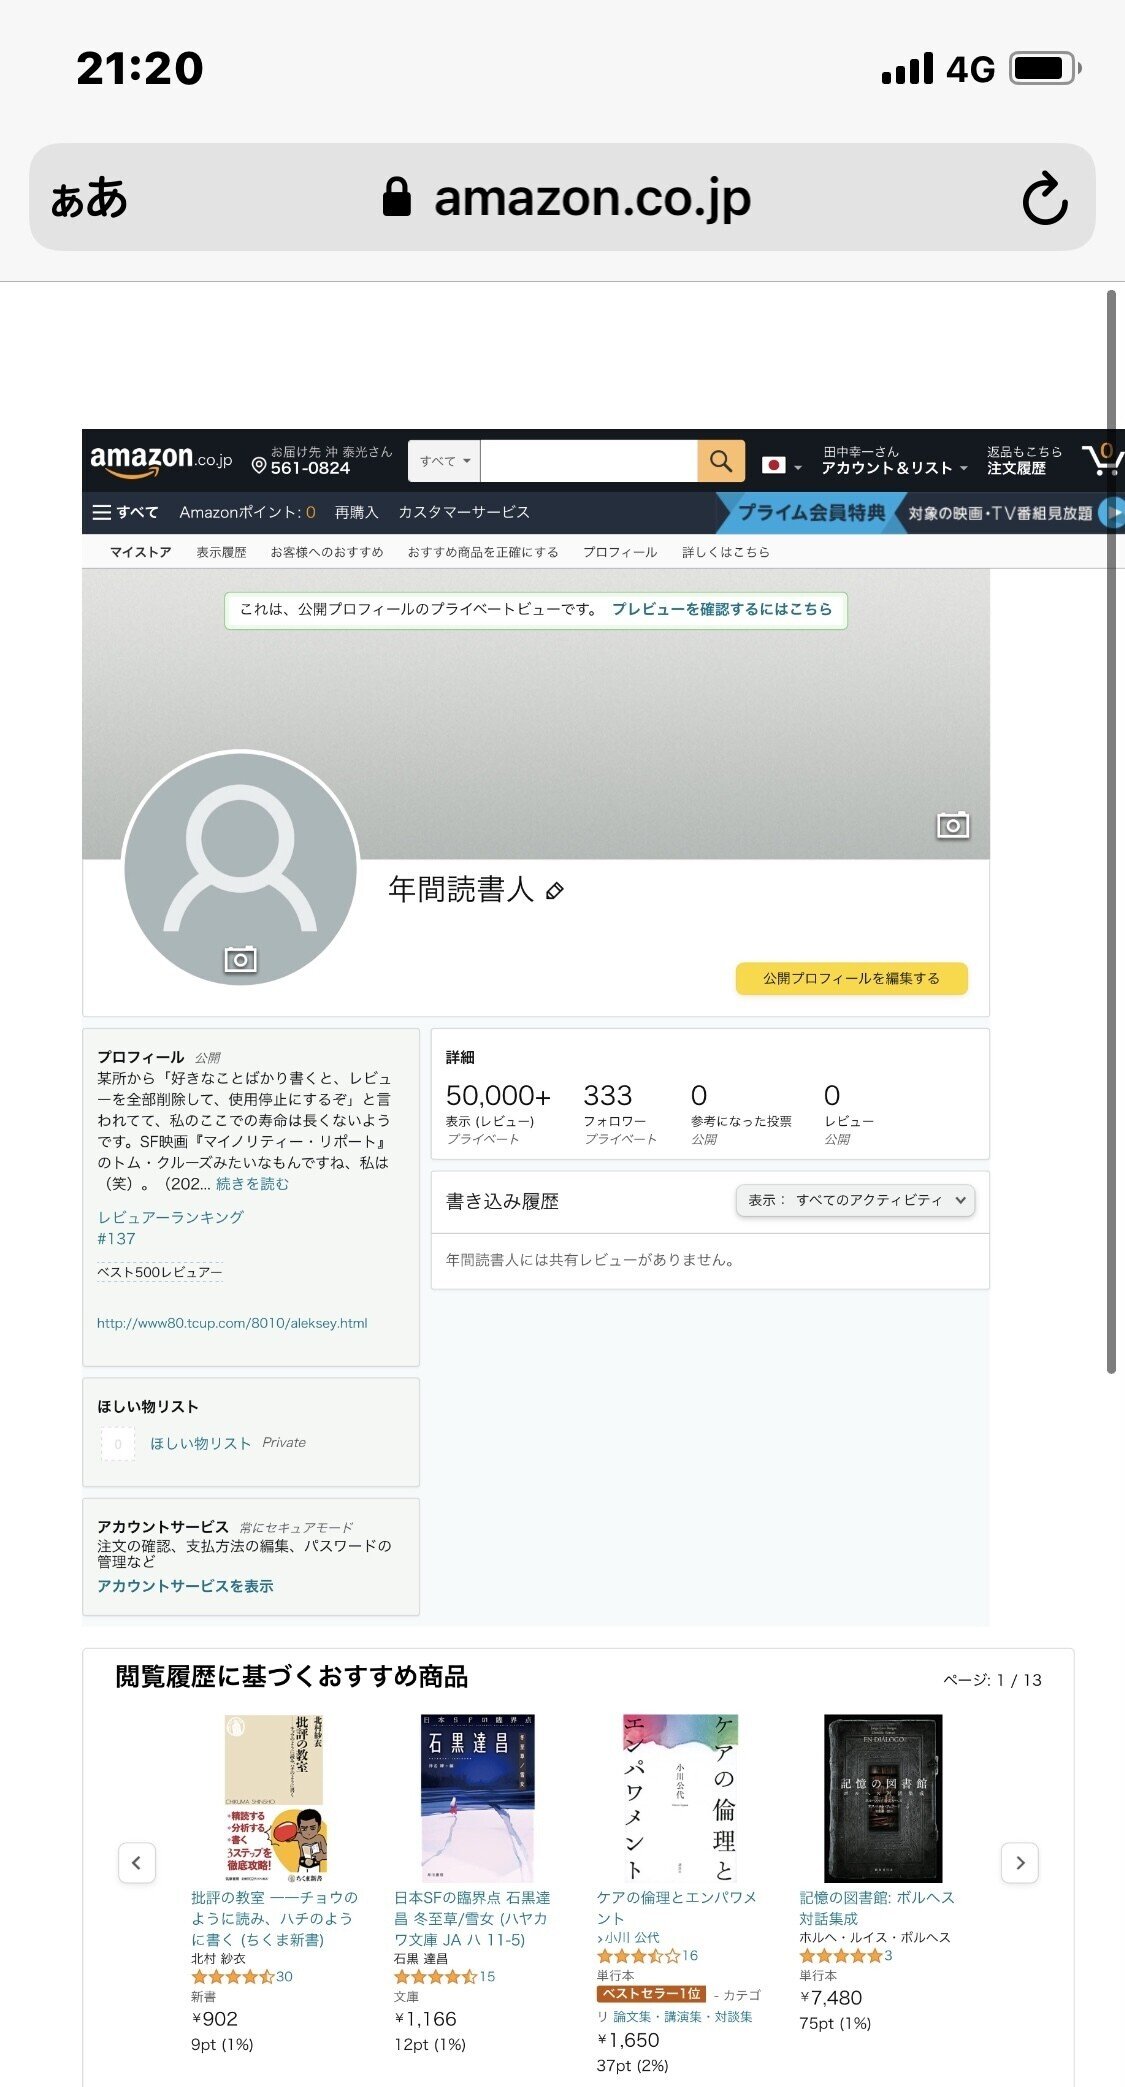1125x2087 pixels.
Task: Tap the padlock icon in address bar
Action: click(397, 197)
